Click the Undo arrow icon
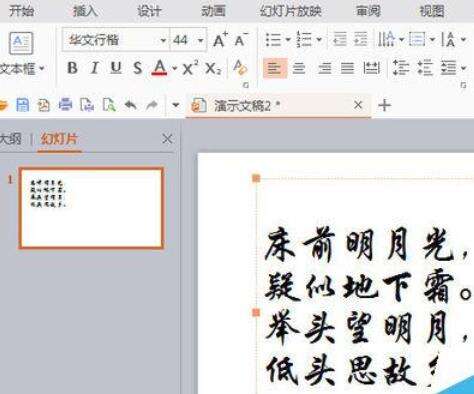The width and height of the screenshot is (474, 394). [131, 105]
